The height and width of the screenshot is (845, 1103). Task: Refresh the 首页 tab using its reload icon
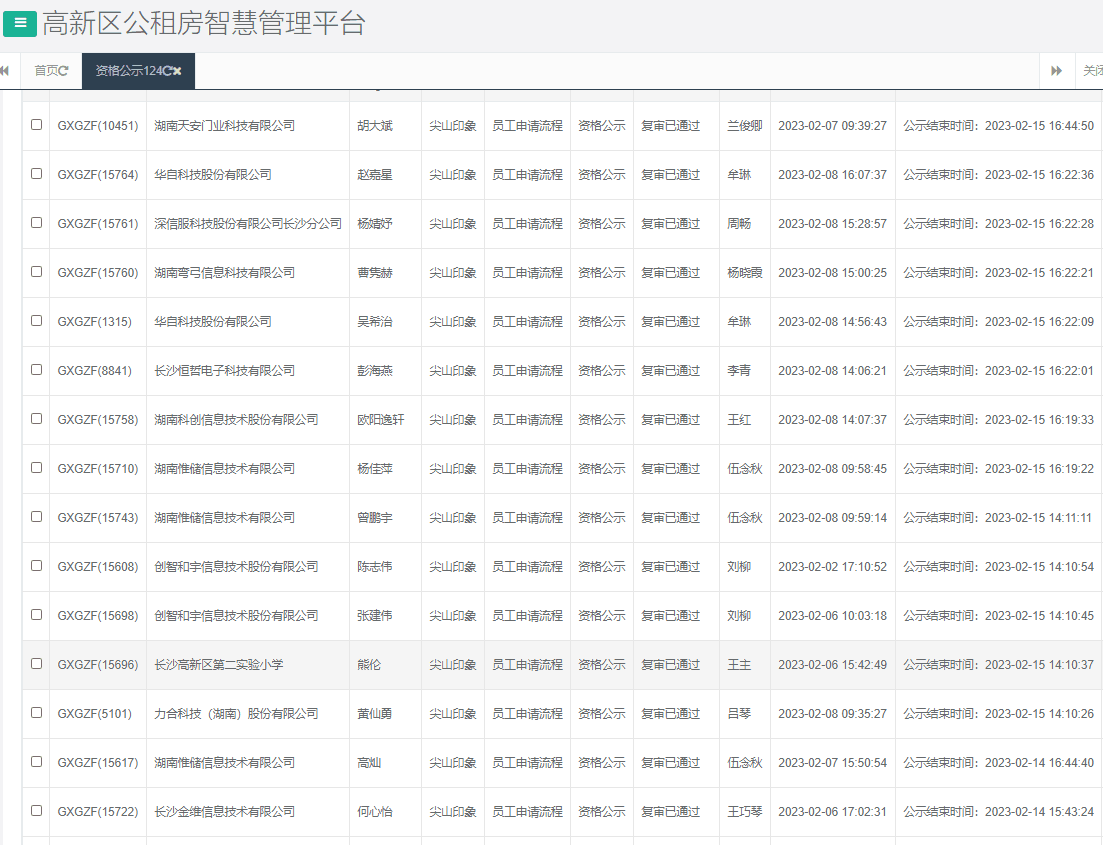(64, 71)
